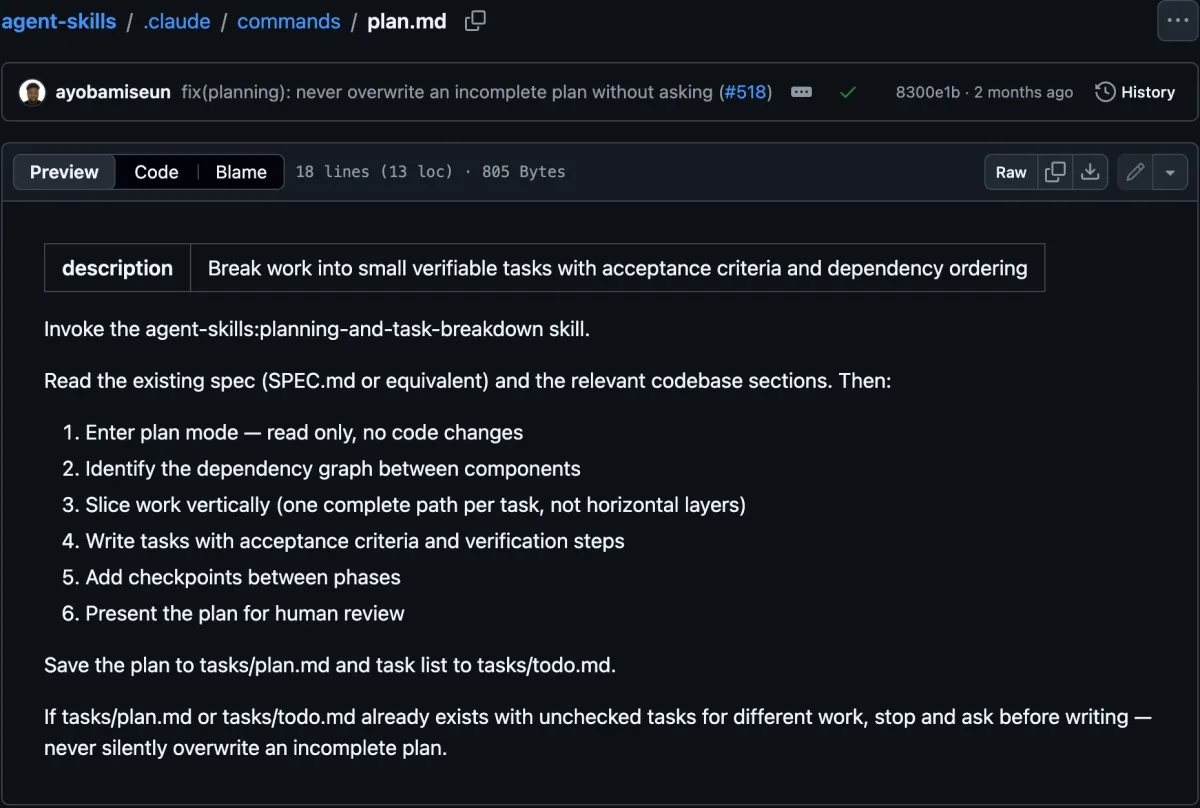Go to the agent-skills repository root
This screenshot has height=808, width=1200.
click(x=59, y=21)
